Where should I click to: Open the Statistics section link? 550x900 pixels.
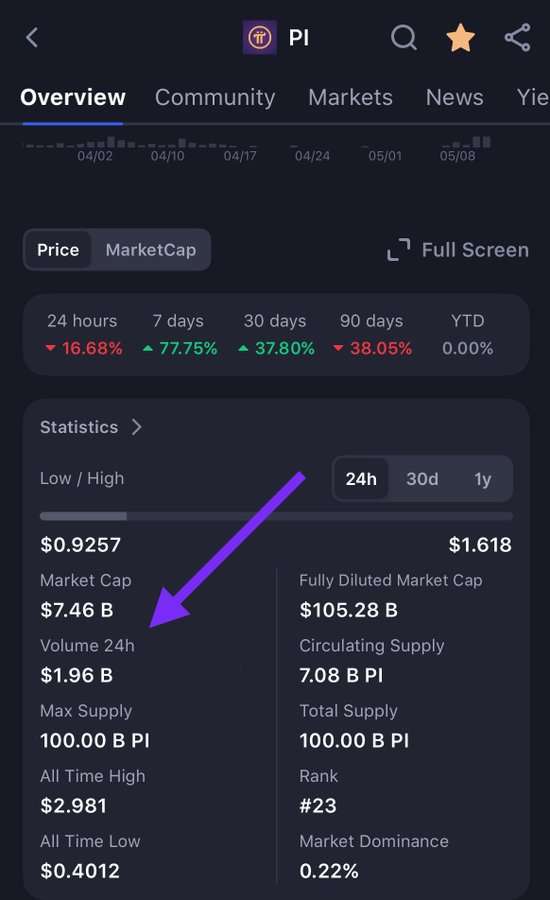tap(79, 427)
